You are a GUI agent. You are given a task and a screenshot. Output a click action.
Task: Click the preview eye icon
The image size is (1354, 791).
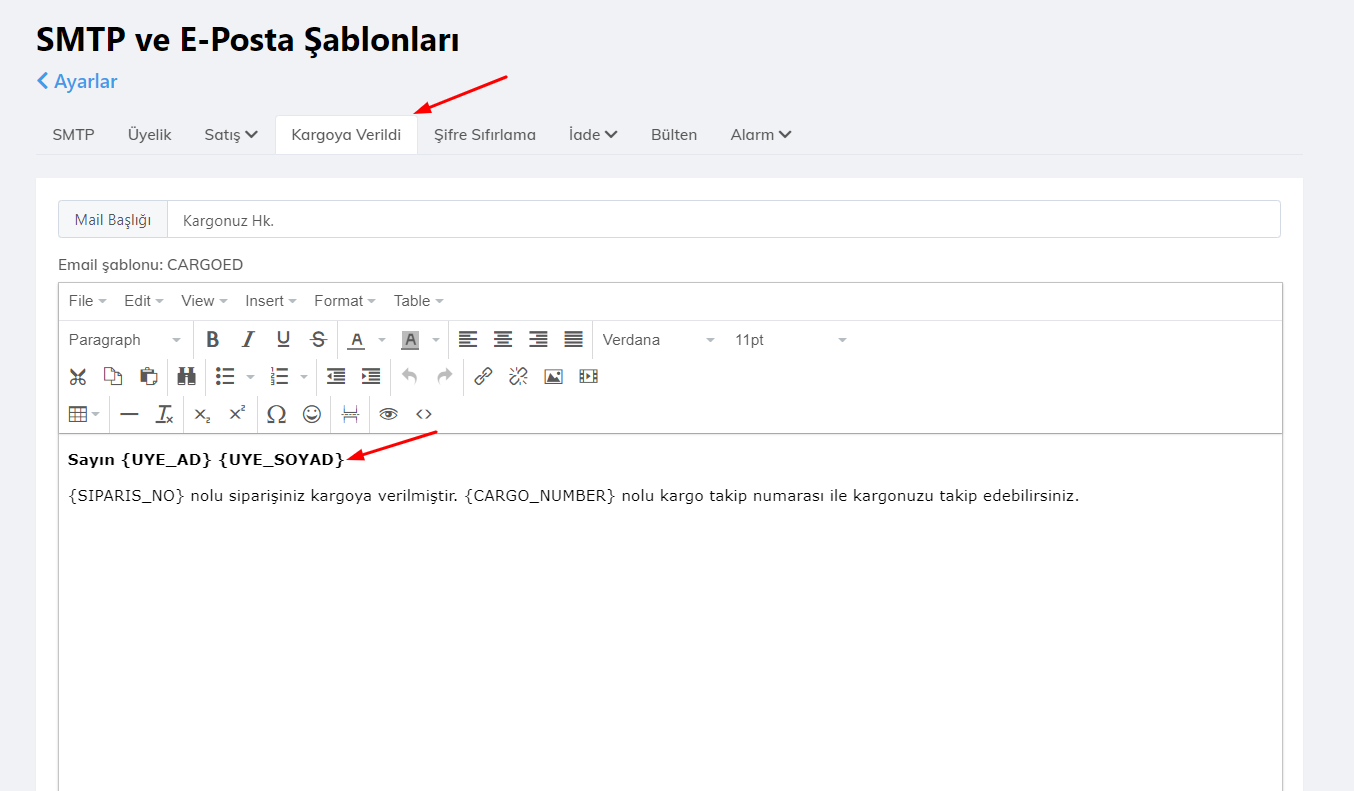388,414
